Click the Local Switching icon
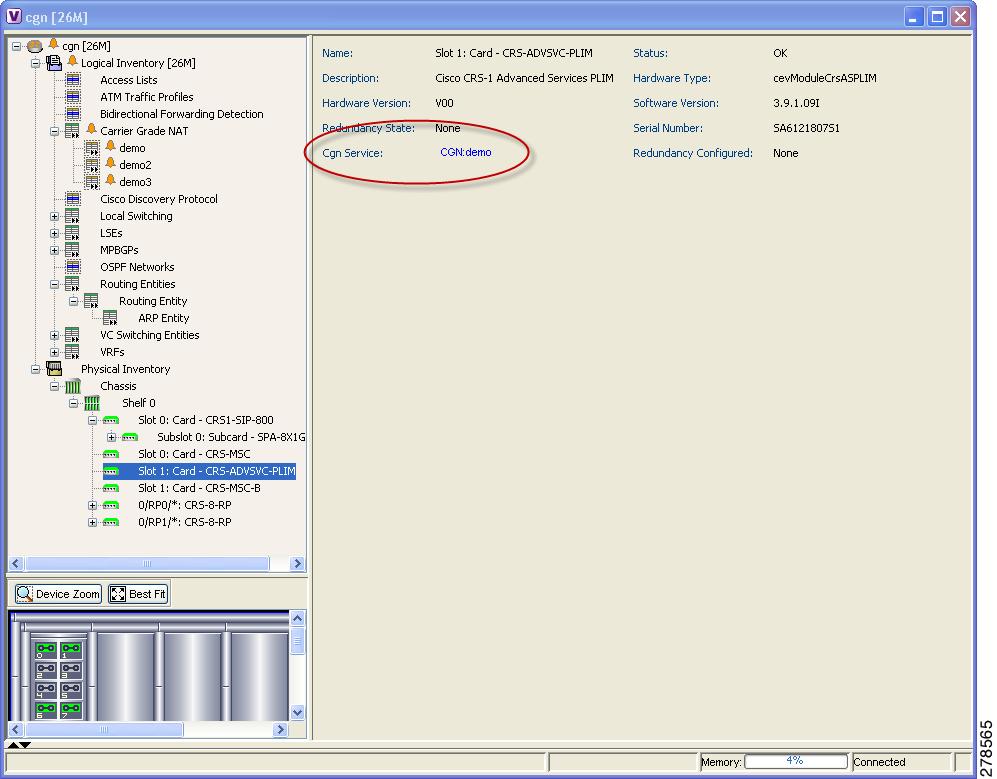Viewport: 997px width, 779px height. point(72,216)
